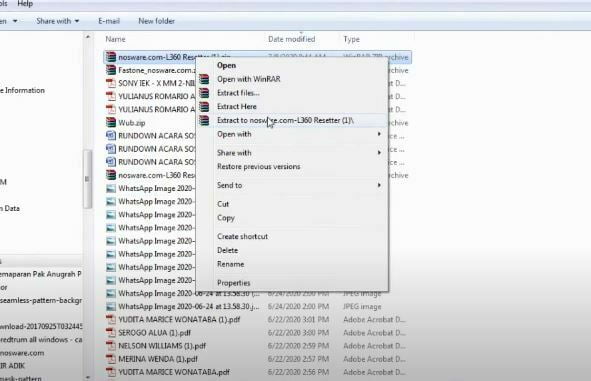Select NELSON WILLIAMS (1).pdf file name
This screenshot has height=381, width=591.
162,346
